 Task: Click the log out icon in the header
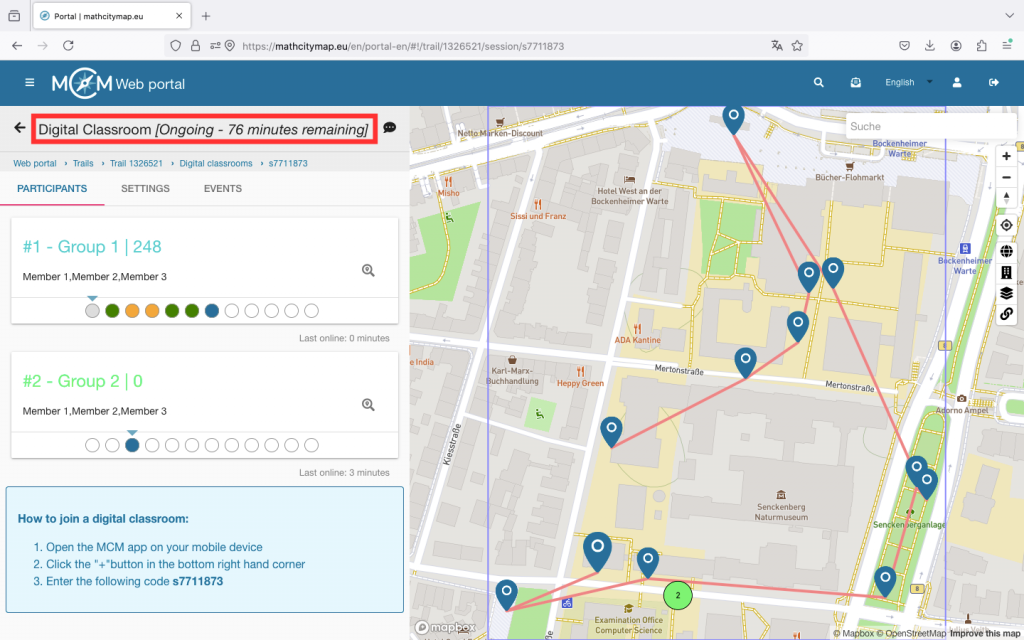coord(993,83)
